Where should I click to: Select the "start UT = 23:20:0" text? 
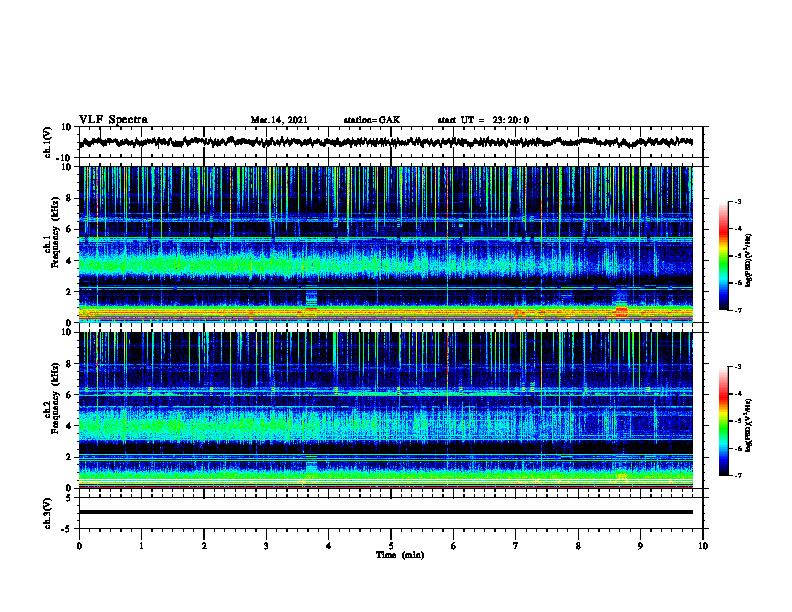tap(483, 120)
